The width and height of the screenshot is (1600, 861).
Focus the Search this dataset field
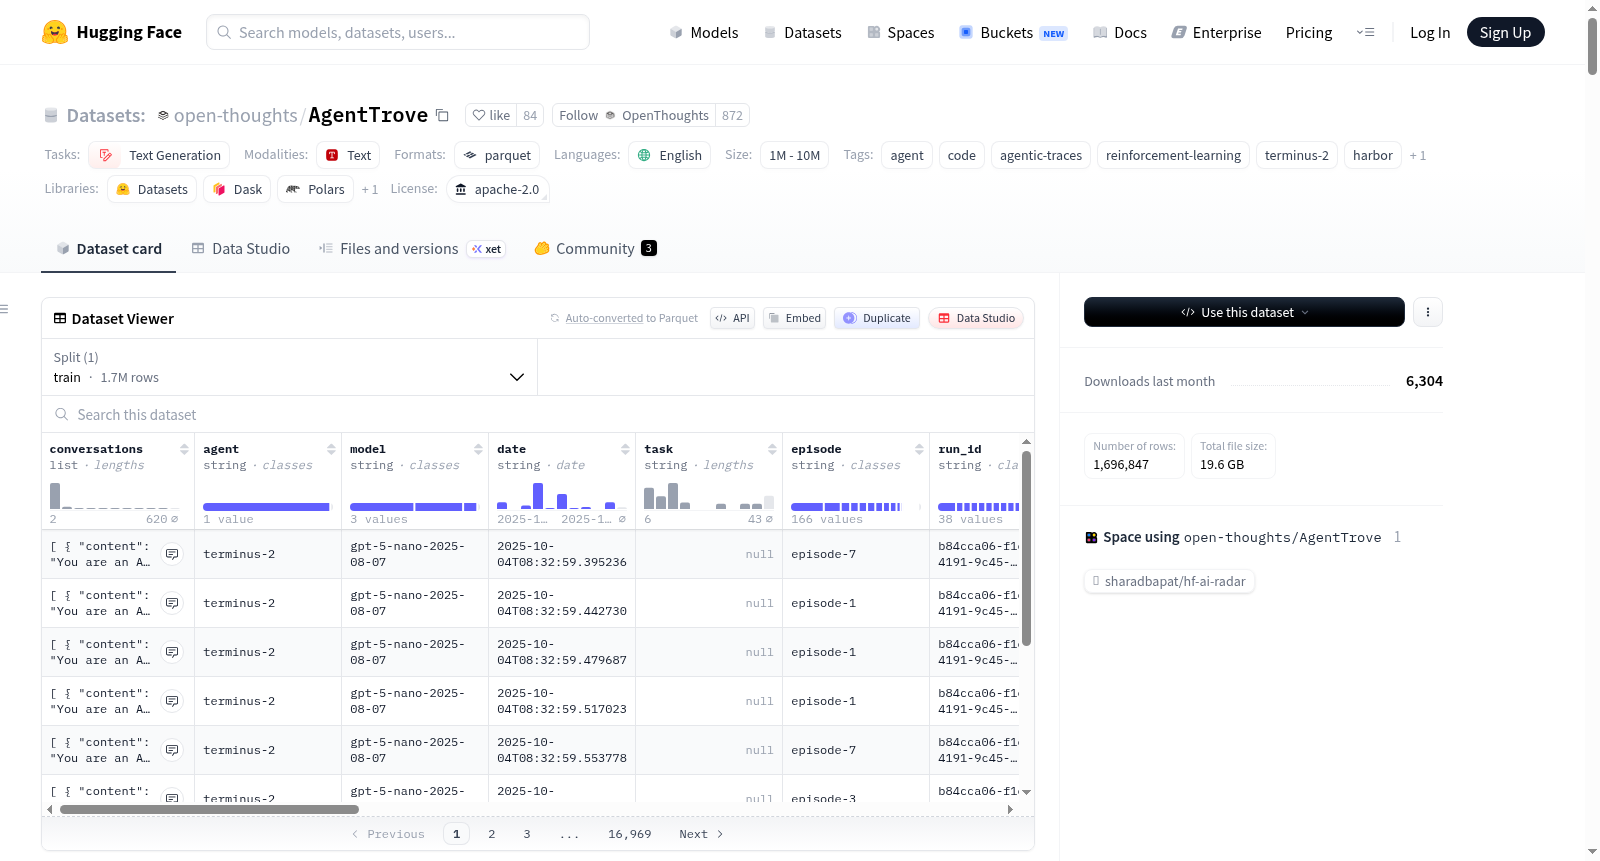click(x=538, y=414)
